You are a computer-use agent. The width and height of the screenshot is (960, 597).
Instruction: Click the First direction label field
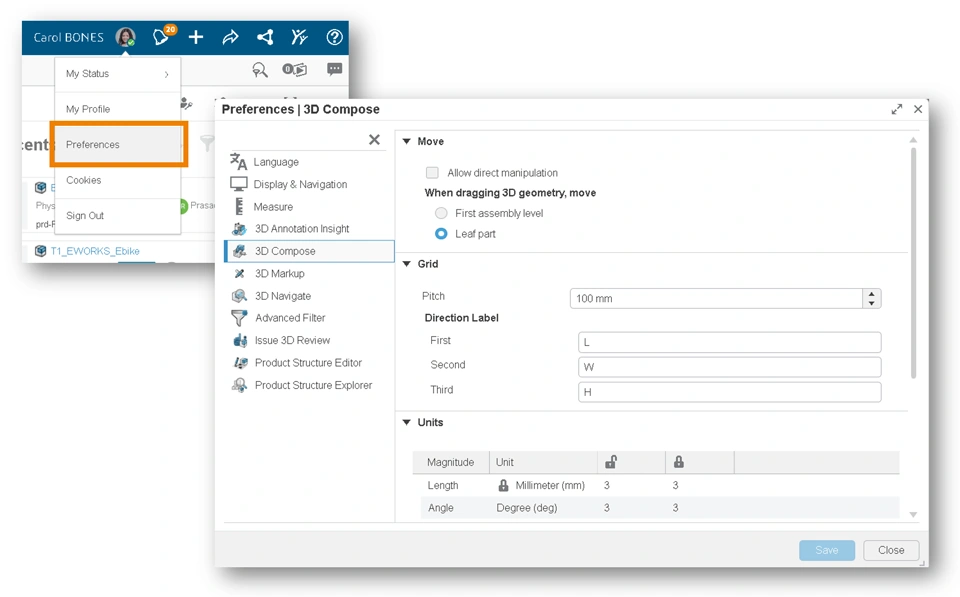(x=729, y=342)
